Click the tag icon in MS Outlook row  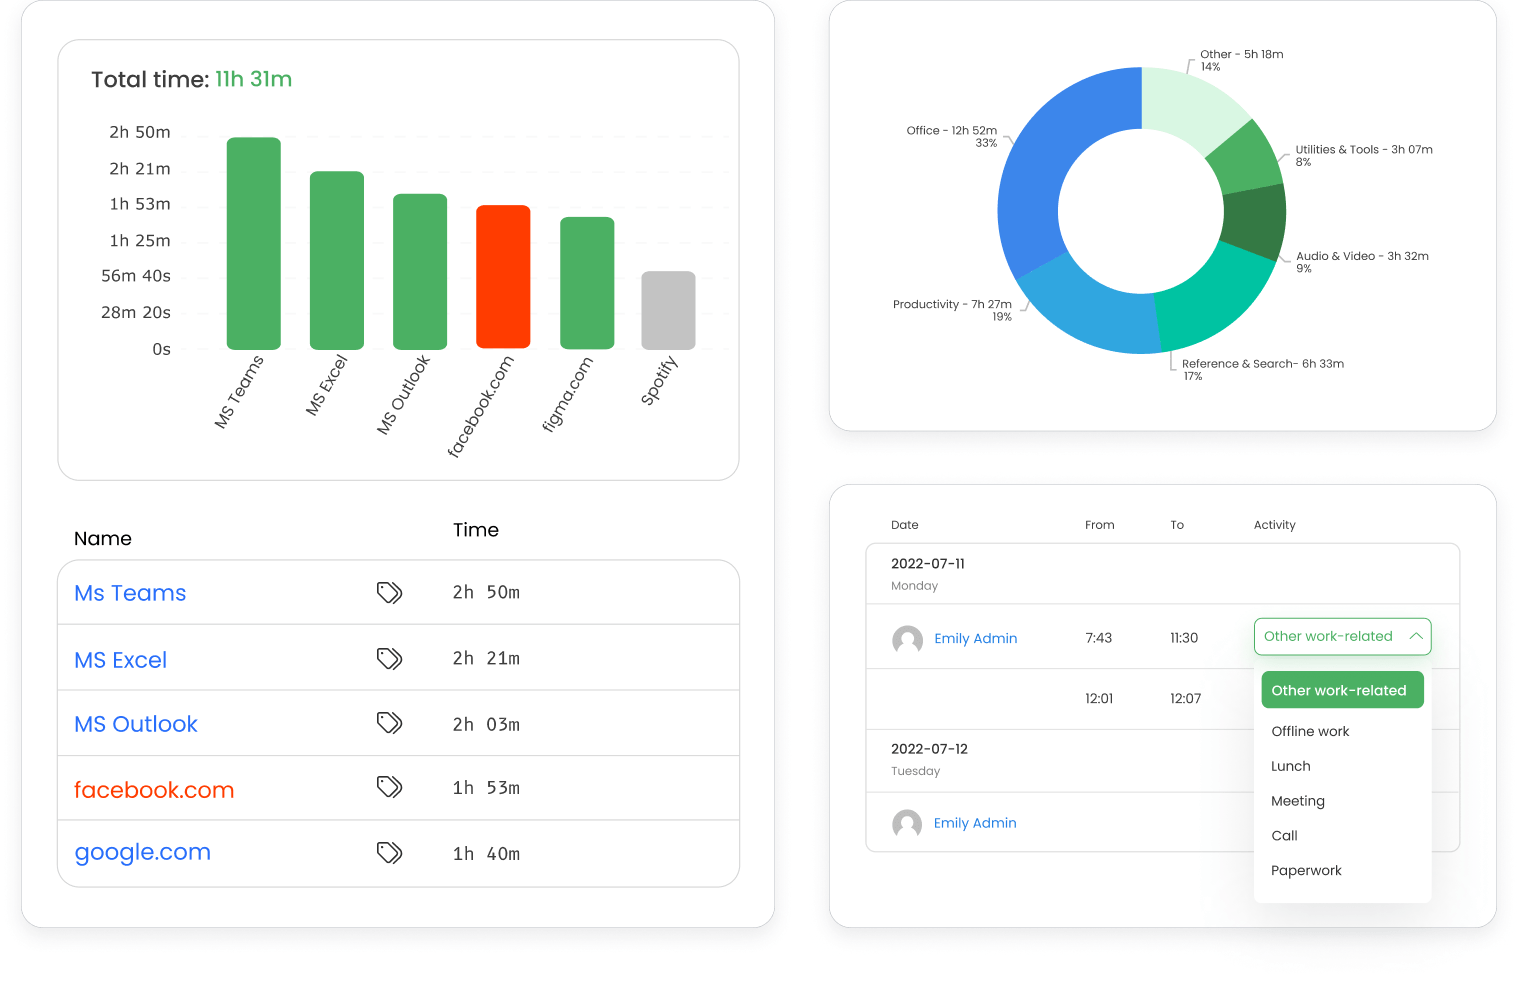click(x=389, y=723)
